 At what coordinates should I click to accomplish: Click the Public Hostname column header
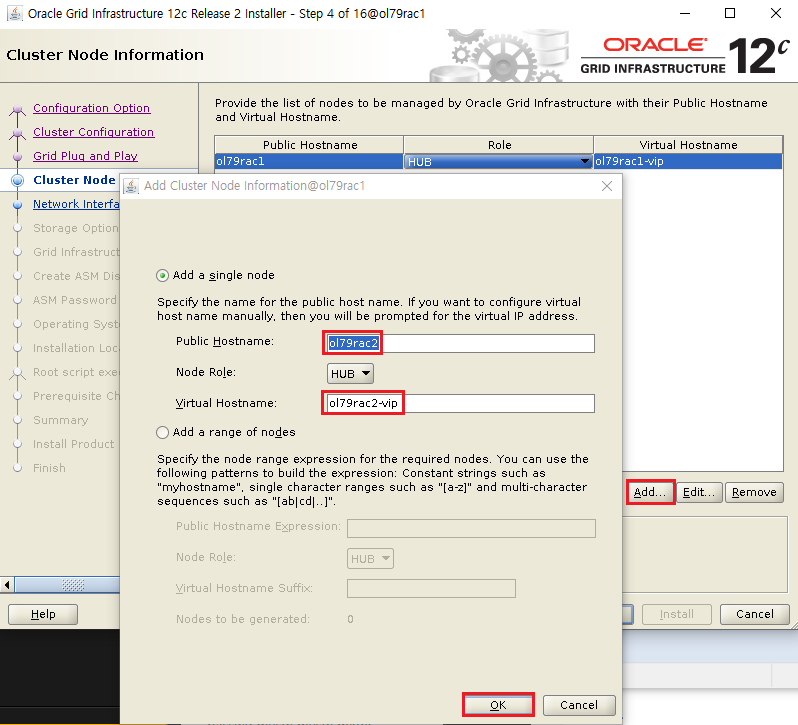click(x=309, y=145)
